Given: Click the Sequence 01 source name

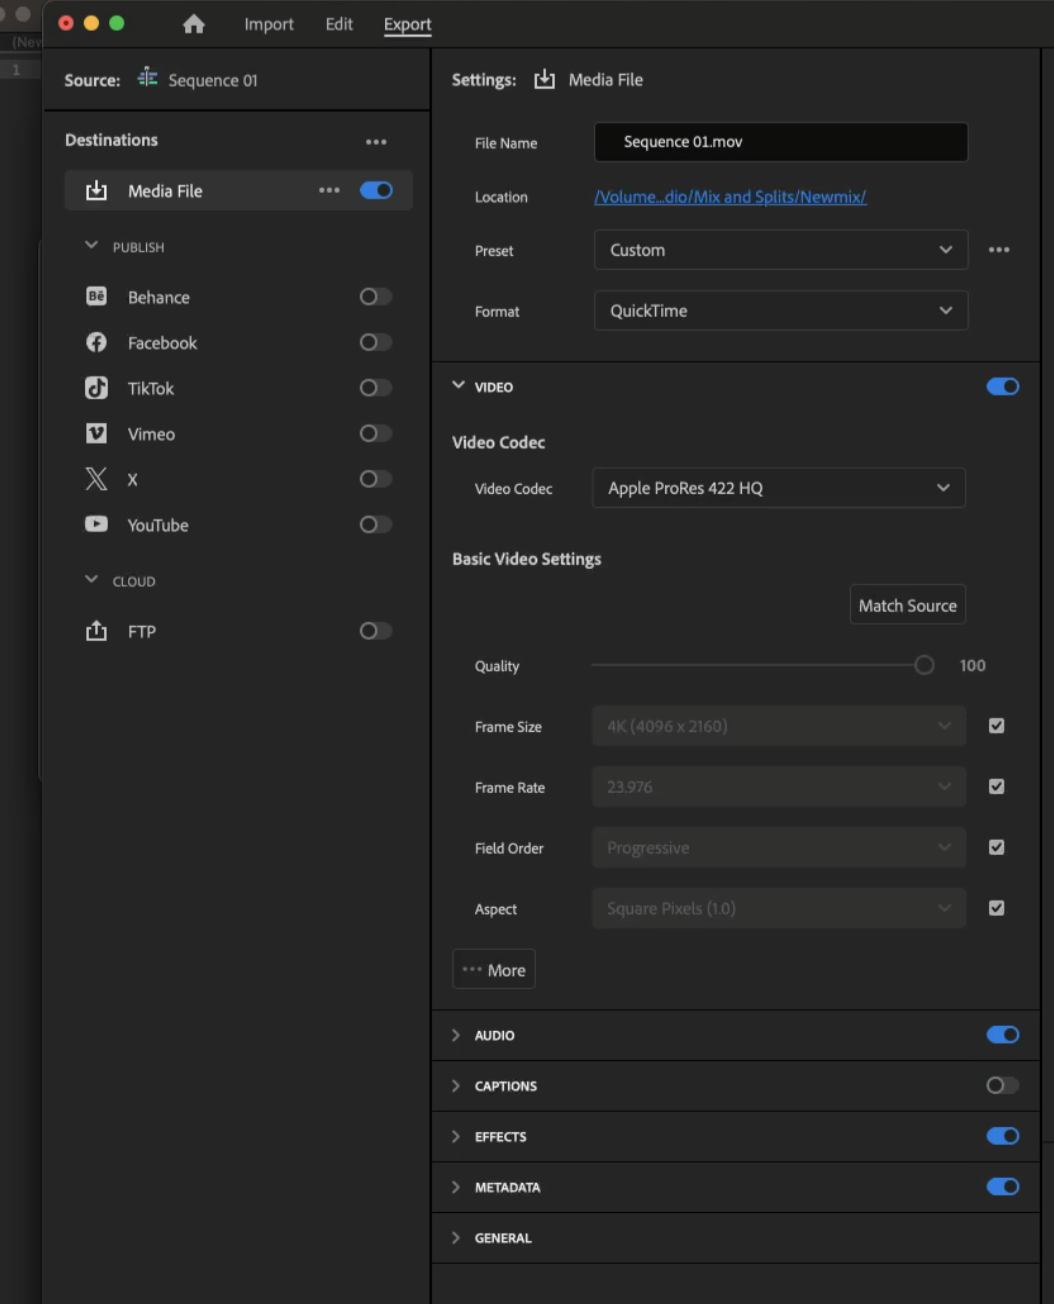Looking at the screenshot, I should [213, 80].
